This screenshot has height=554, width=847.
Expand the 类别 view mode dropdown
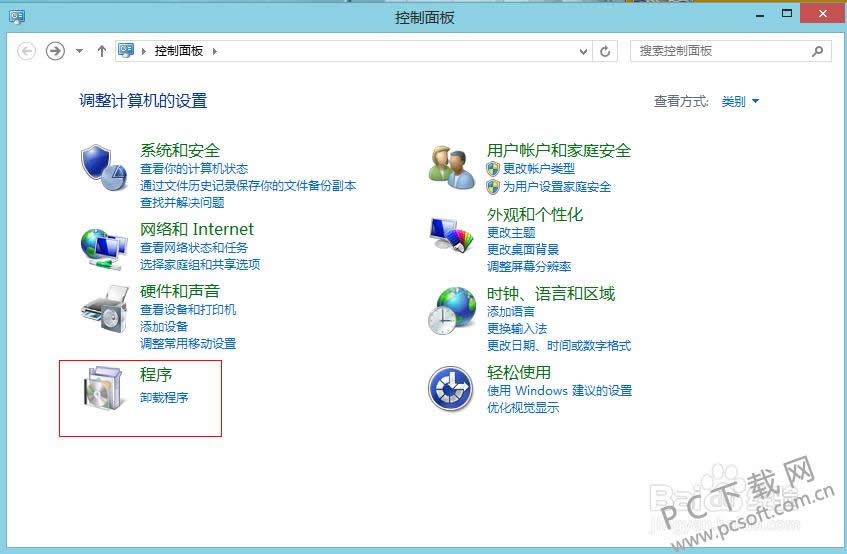click(x=740, y=101)
